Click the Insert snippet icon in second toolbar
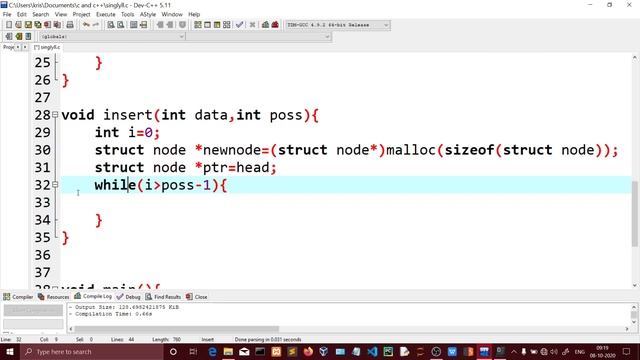640x360 pixels. pos(9,36)
